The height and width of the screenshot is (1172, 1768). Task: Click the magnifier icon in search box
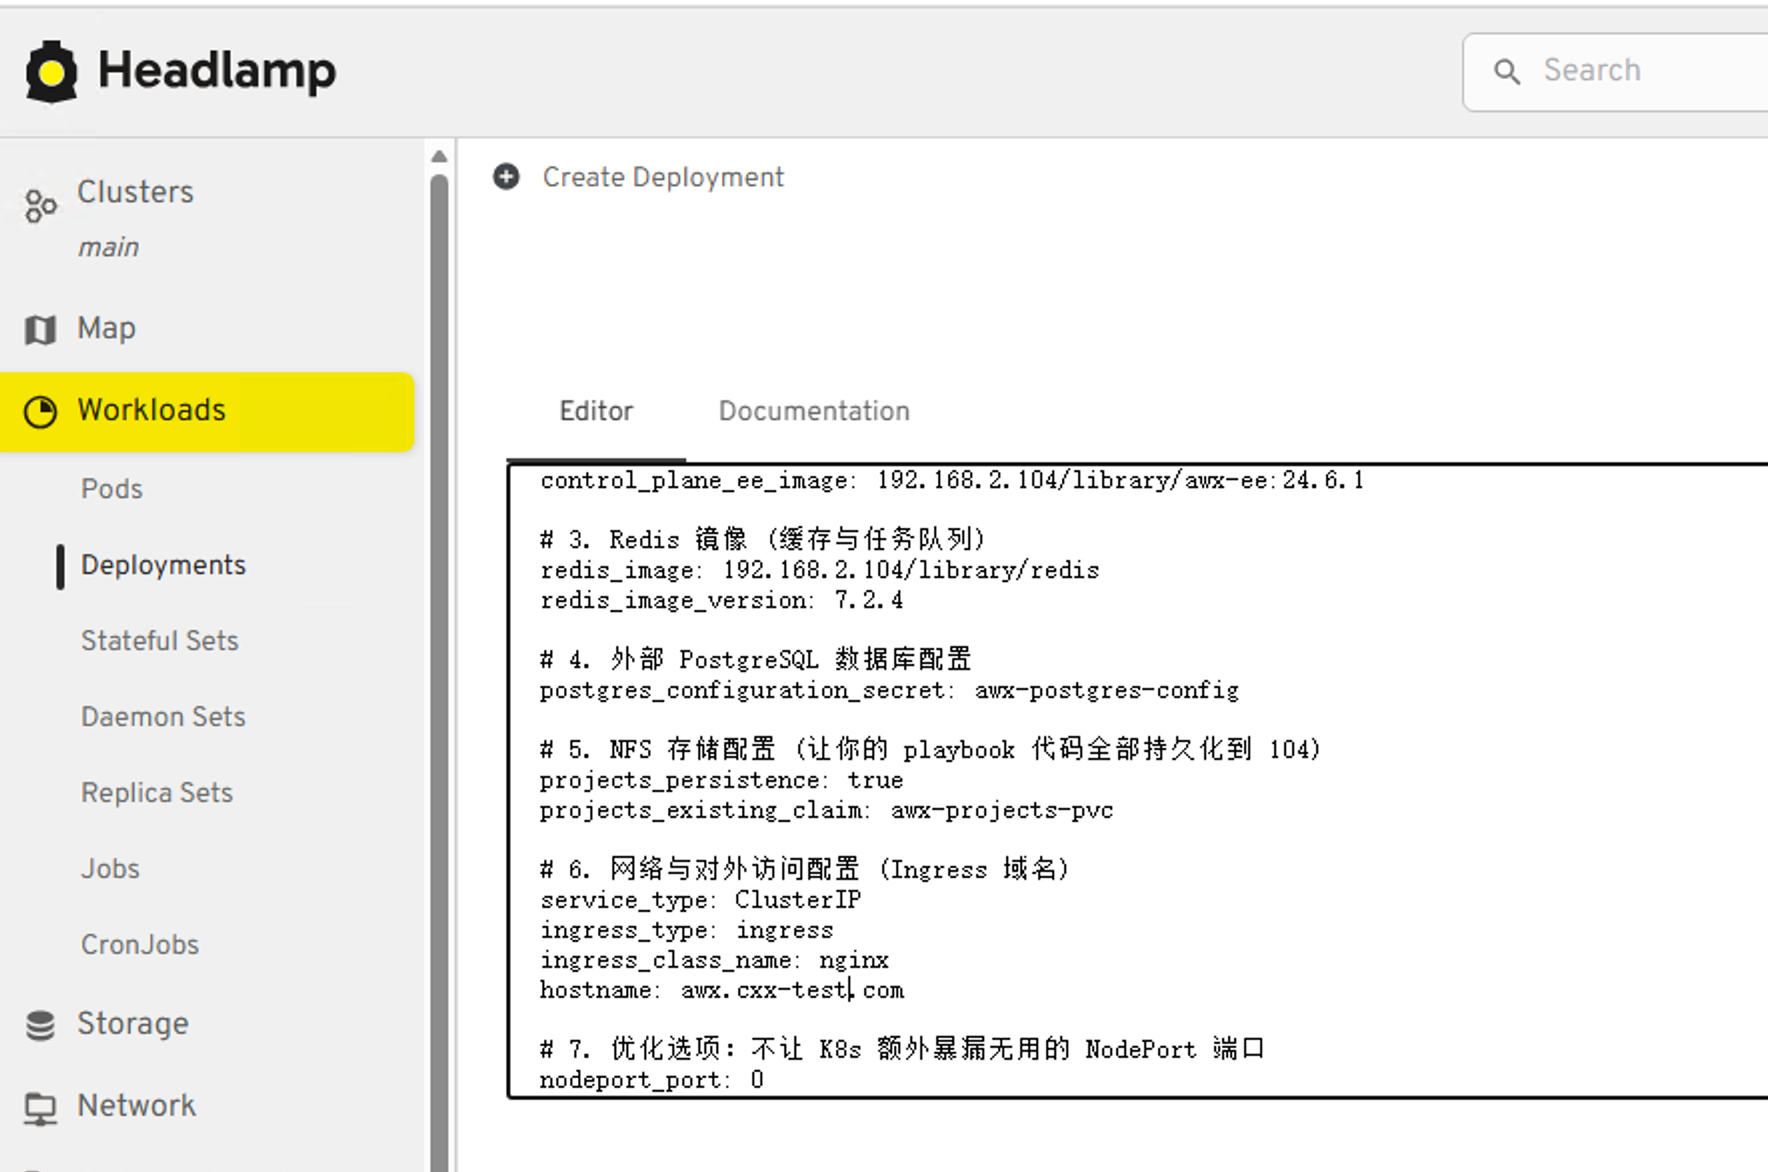1507,71
